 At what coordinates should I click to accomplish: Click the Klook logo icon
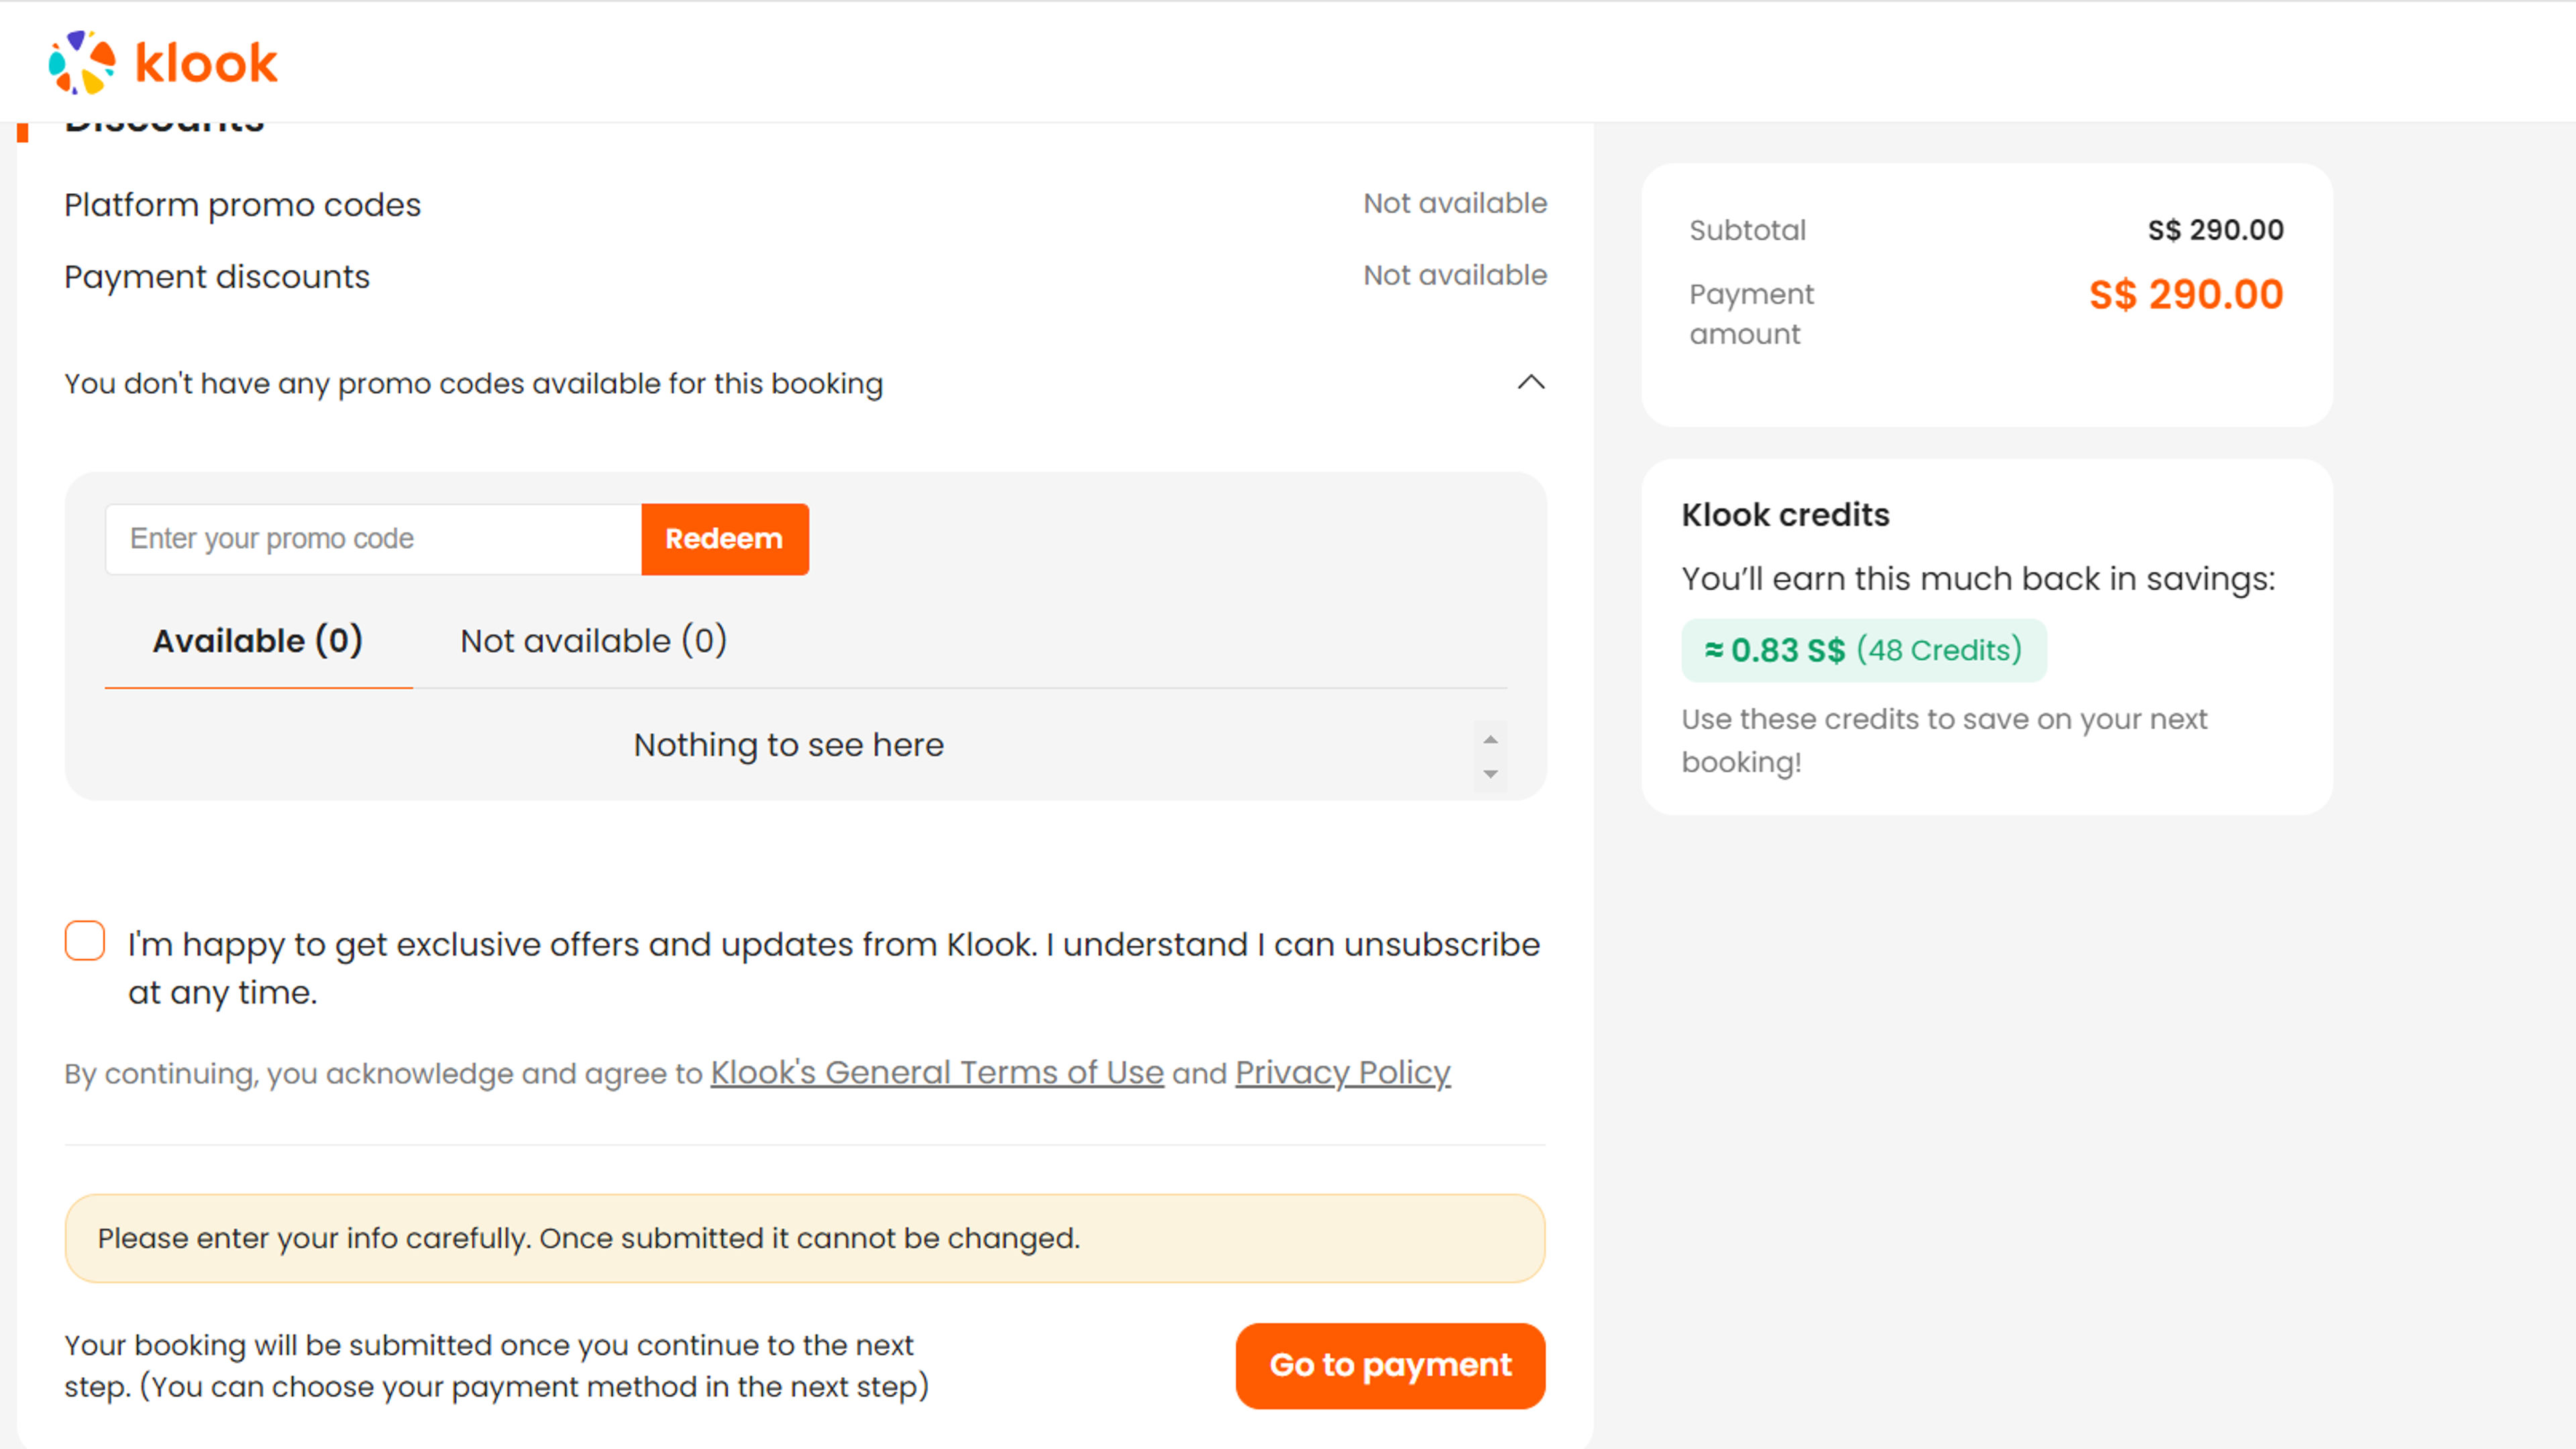pyautogui.click(x=82, y=62)
